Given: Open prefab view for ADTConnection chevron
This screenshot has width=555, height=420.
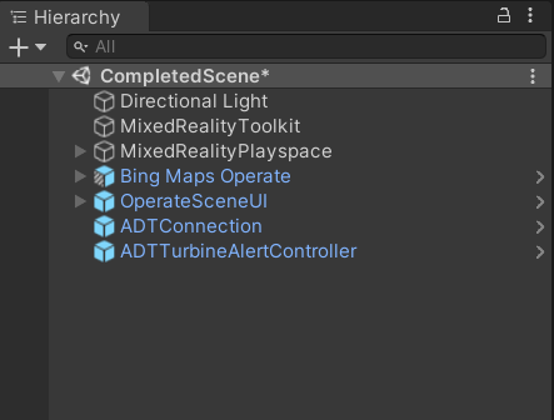Looking at the screenshot, I should pyautogui.click(x=540, y=227).
